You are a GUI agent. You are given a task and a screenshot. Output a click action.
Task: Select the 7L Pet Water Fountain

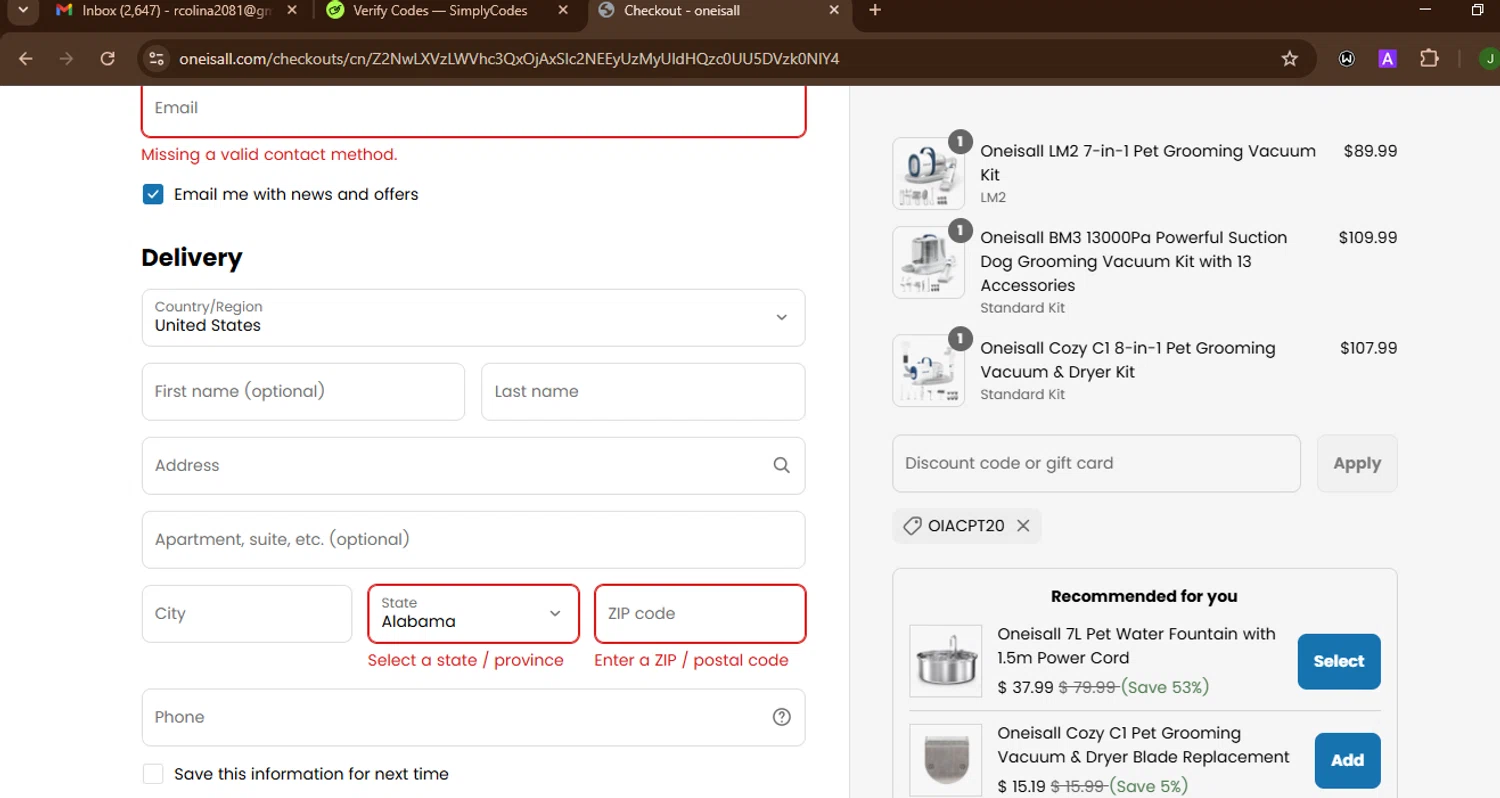1339,662
